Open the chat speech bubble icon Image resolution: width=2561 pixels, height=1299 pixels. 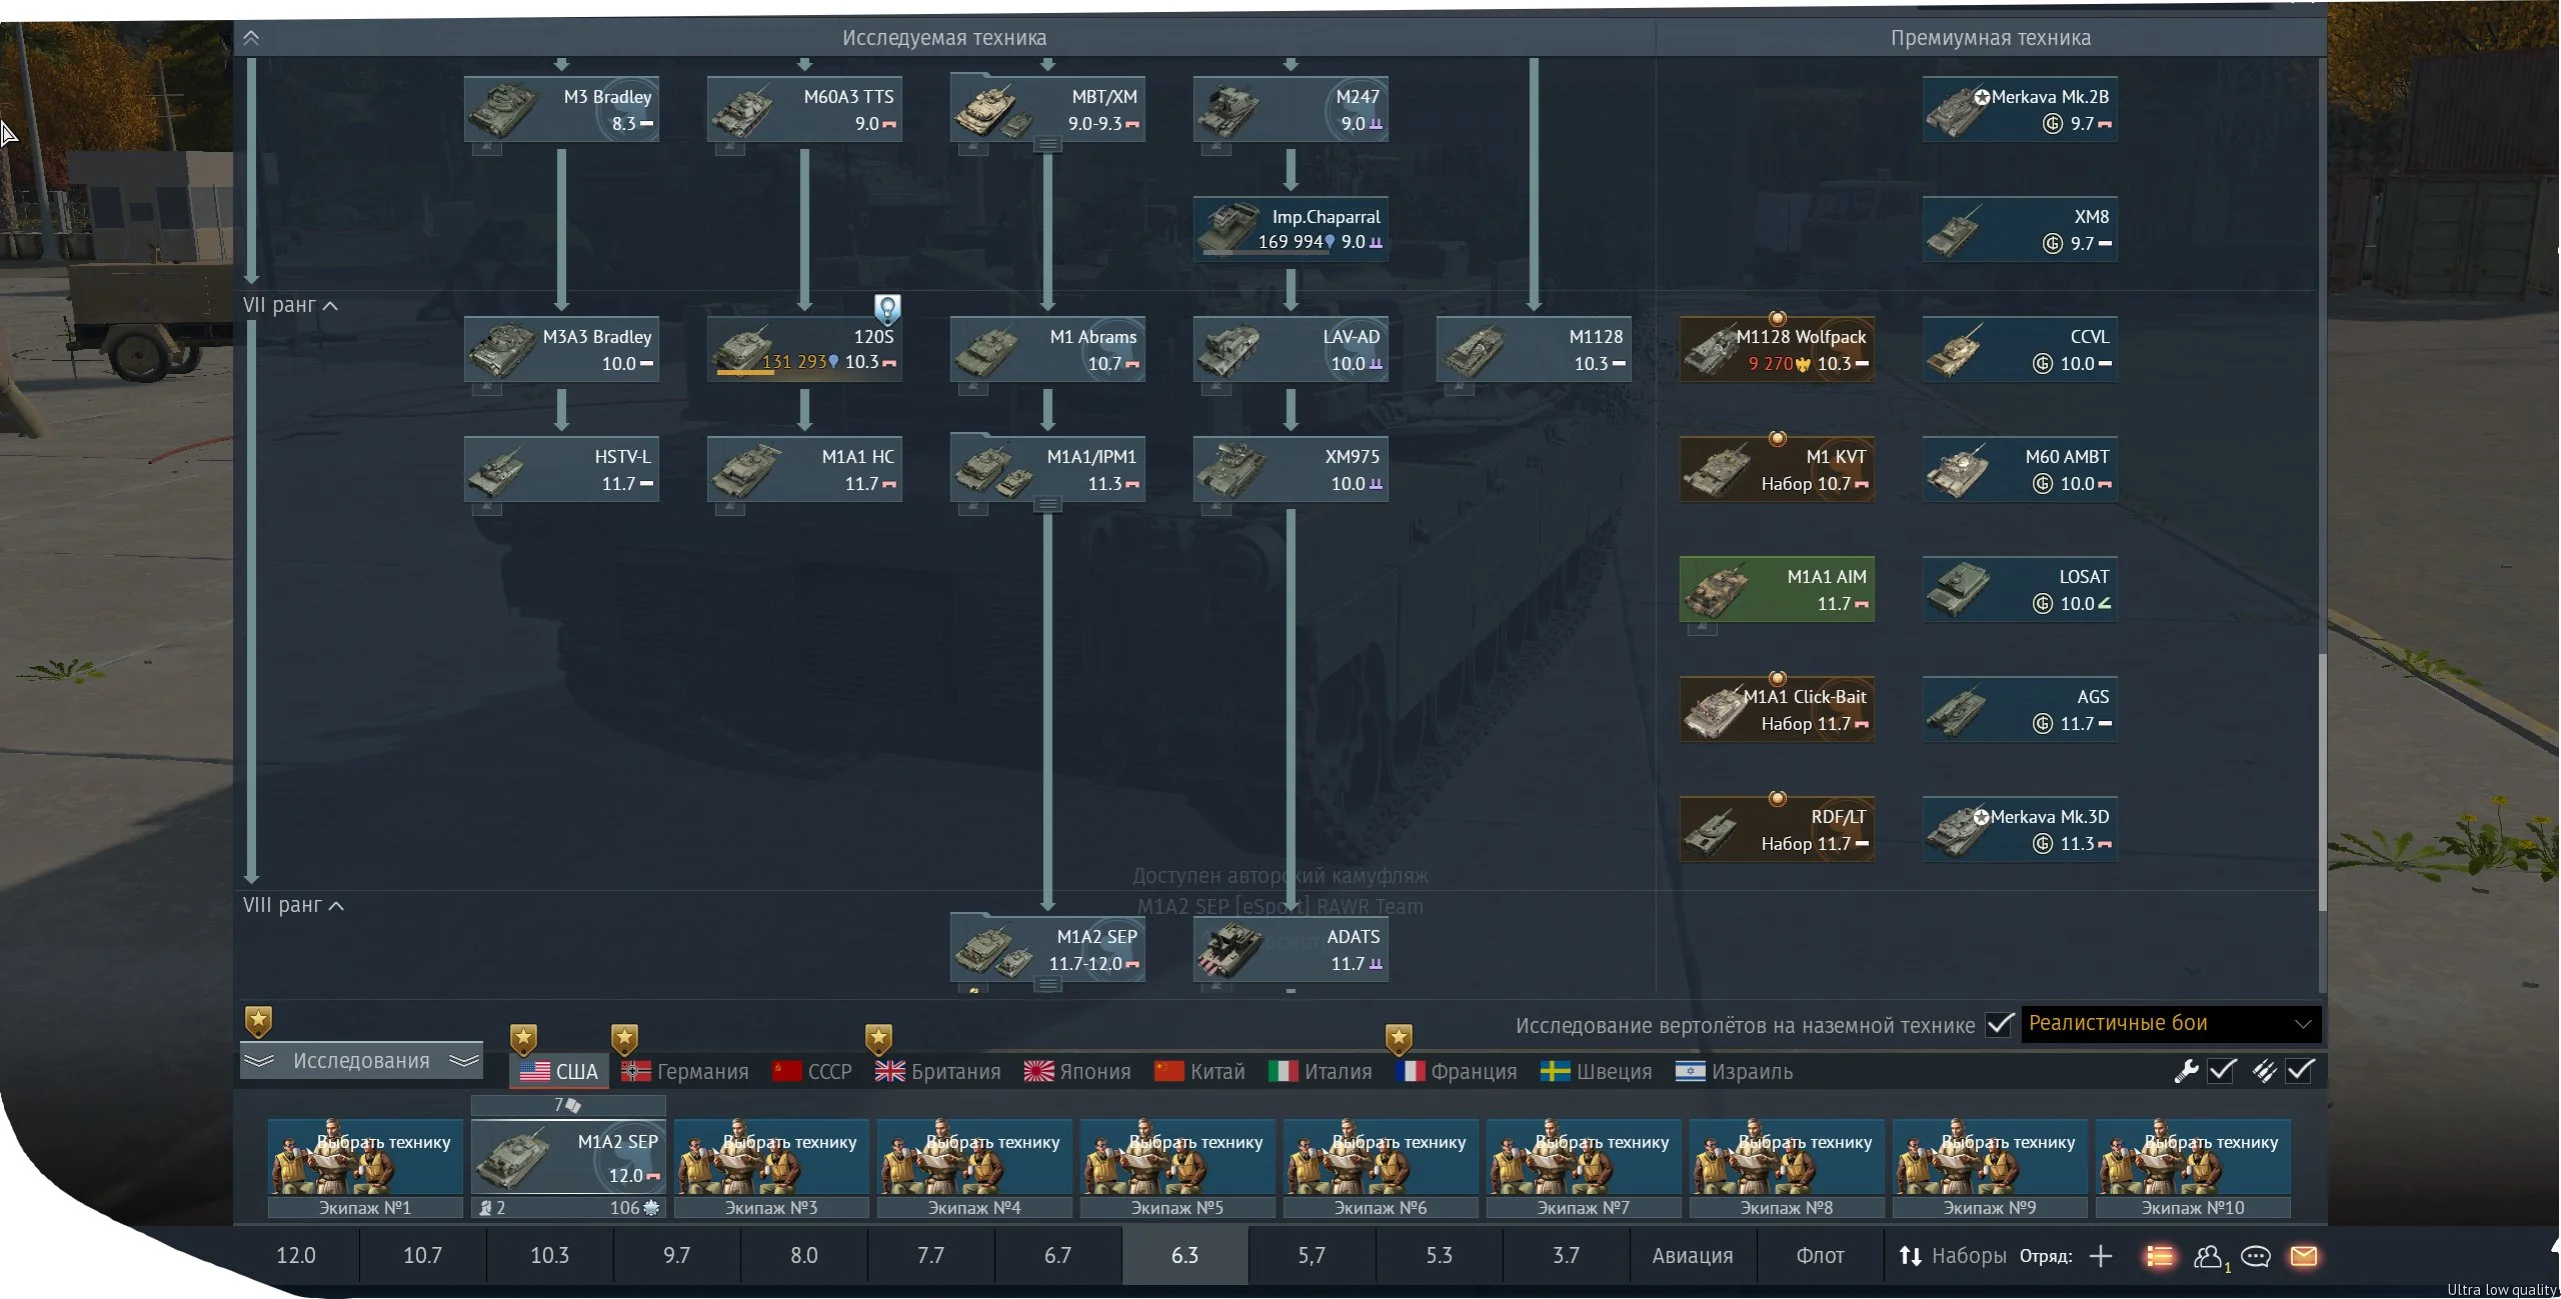pyautogui.click(x=2256, y=1256)
